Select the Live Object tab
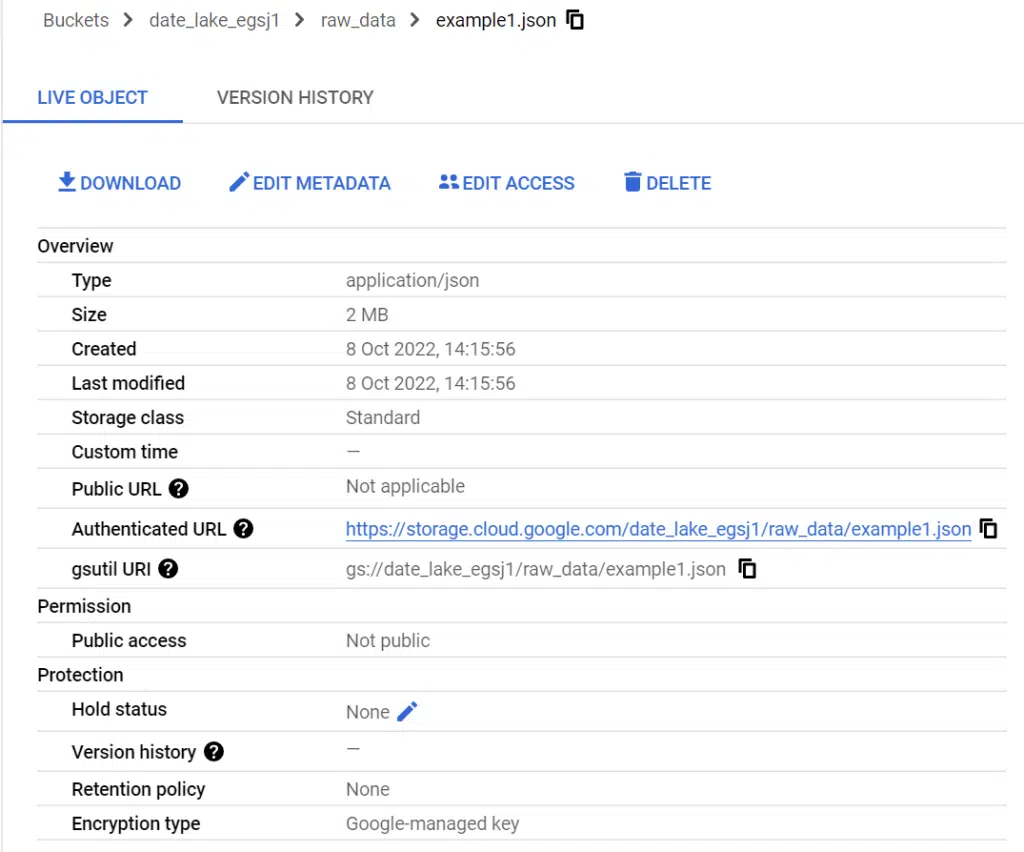 92,97
